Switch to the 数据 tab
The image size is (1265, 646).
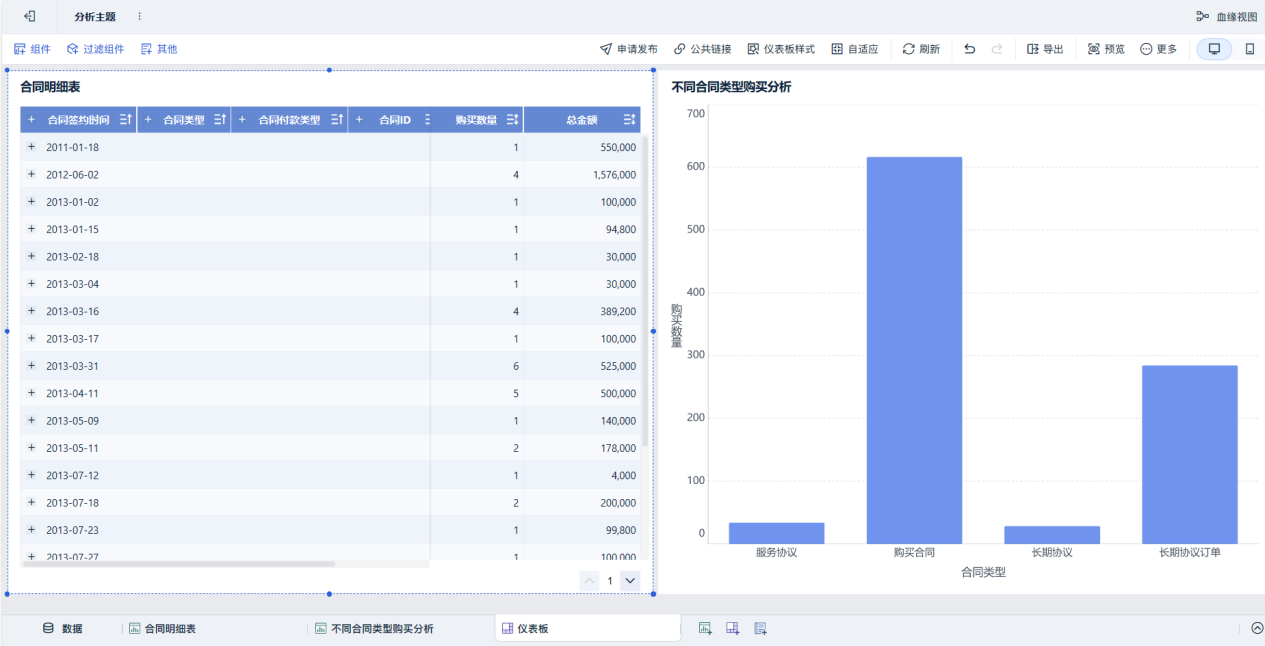click(62, 629)
